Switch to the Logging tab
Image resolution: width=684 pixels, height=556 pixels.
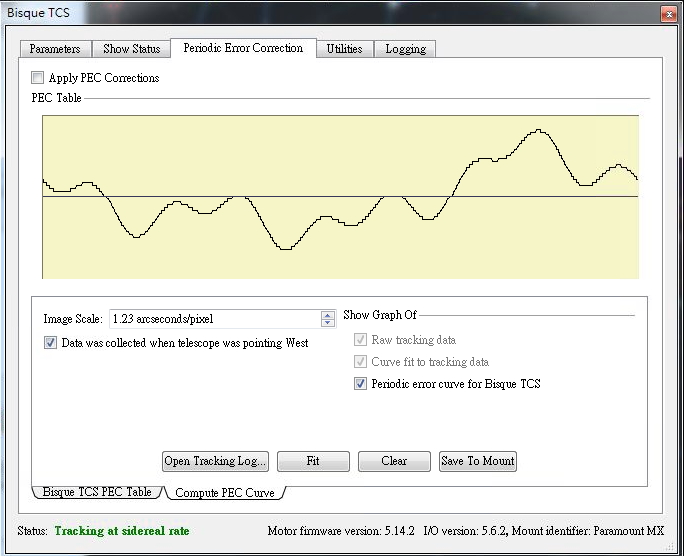click(x=405, y=49)
